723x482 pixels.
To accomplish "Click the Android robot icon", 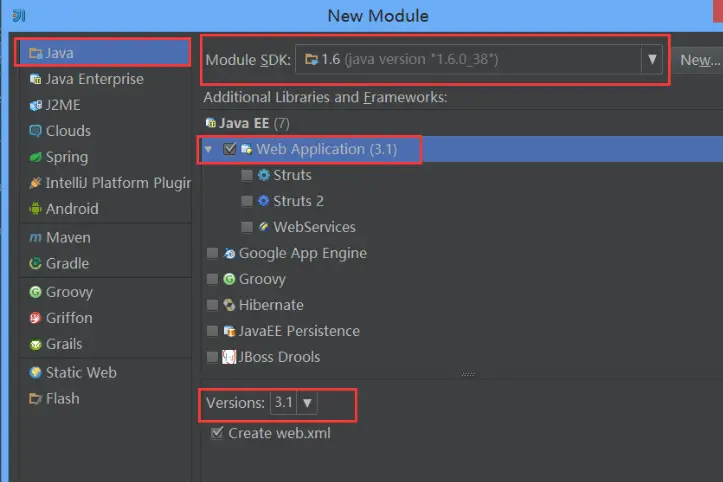I will 36,209.
